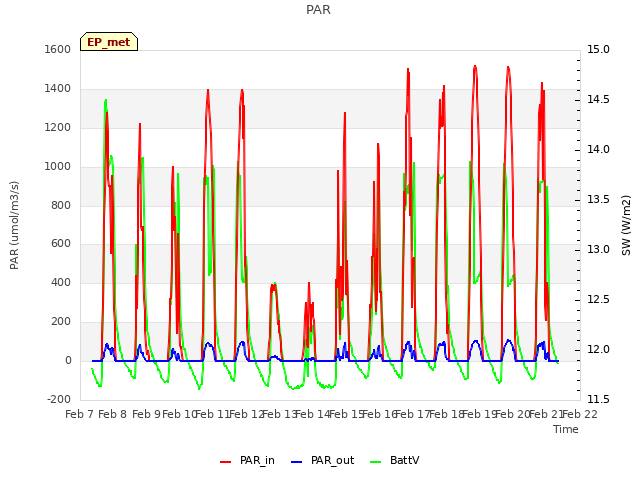Click the Time x-axis label

tap(566, 429)
